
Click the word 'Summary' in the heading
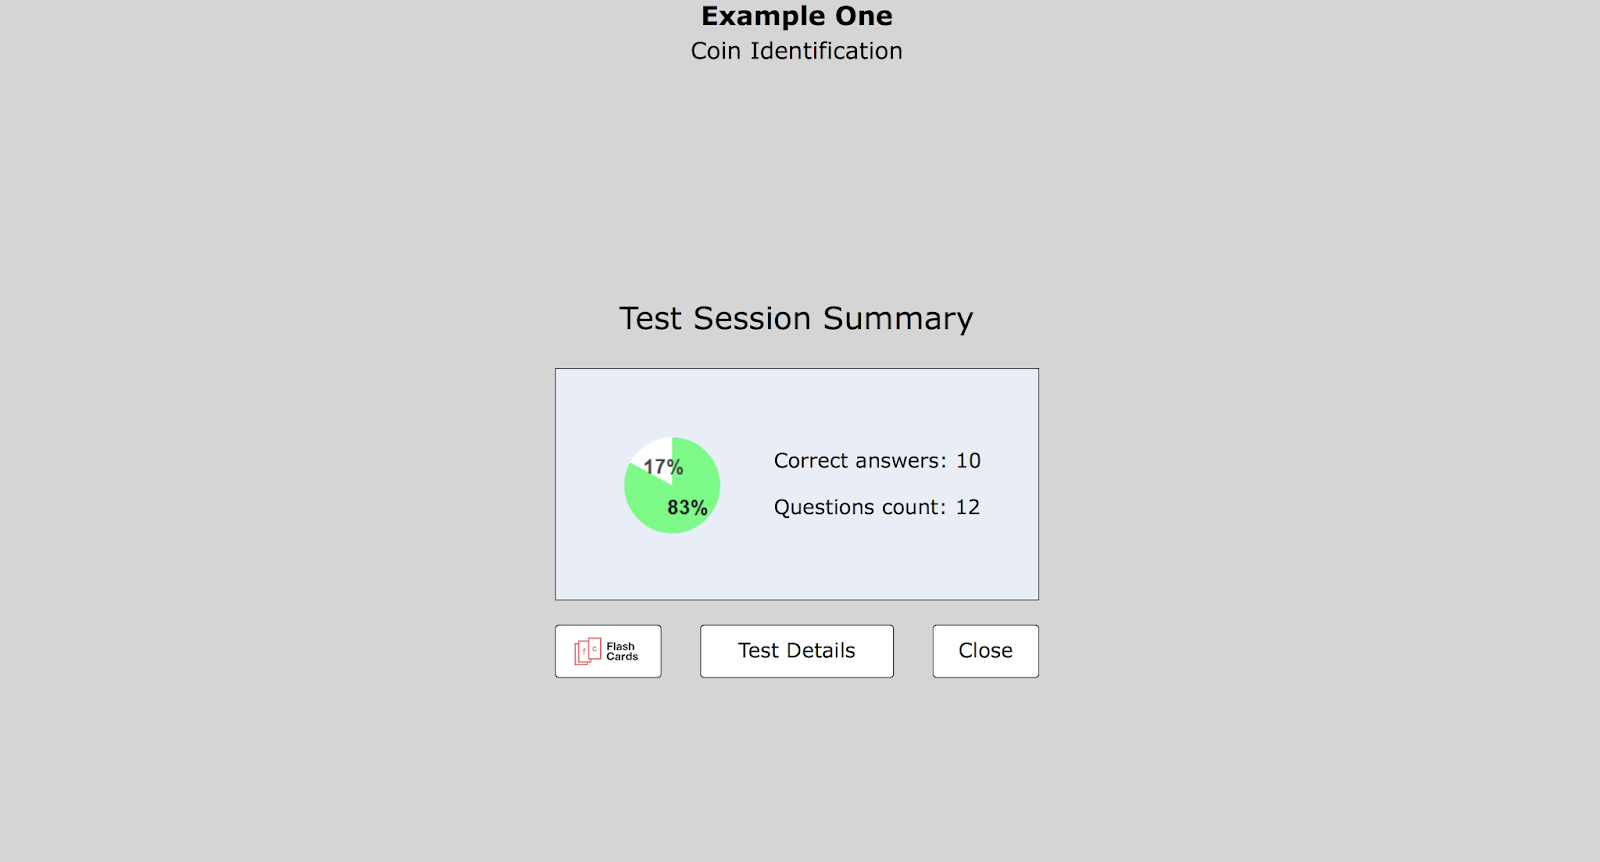click(897, 318)
